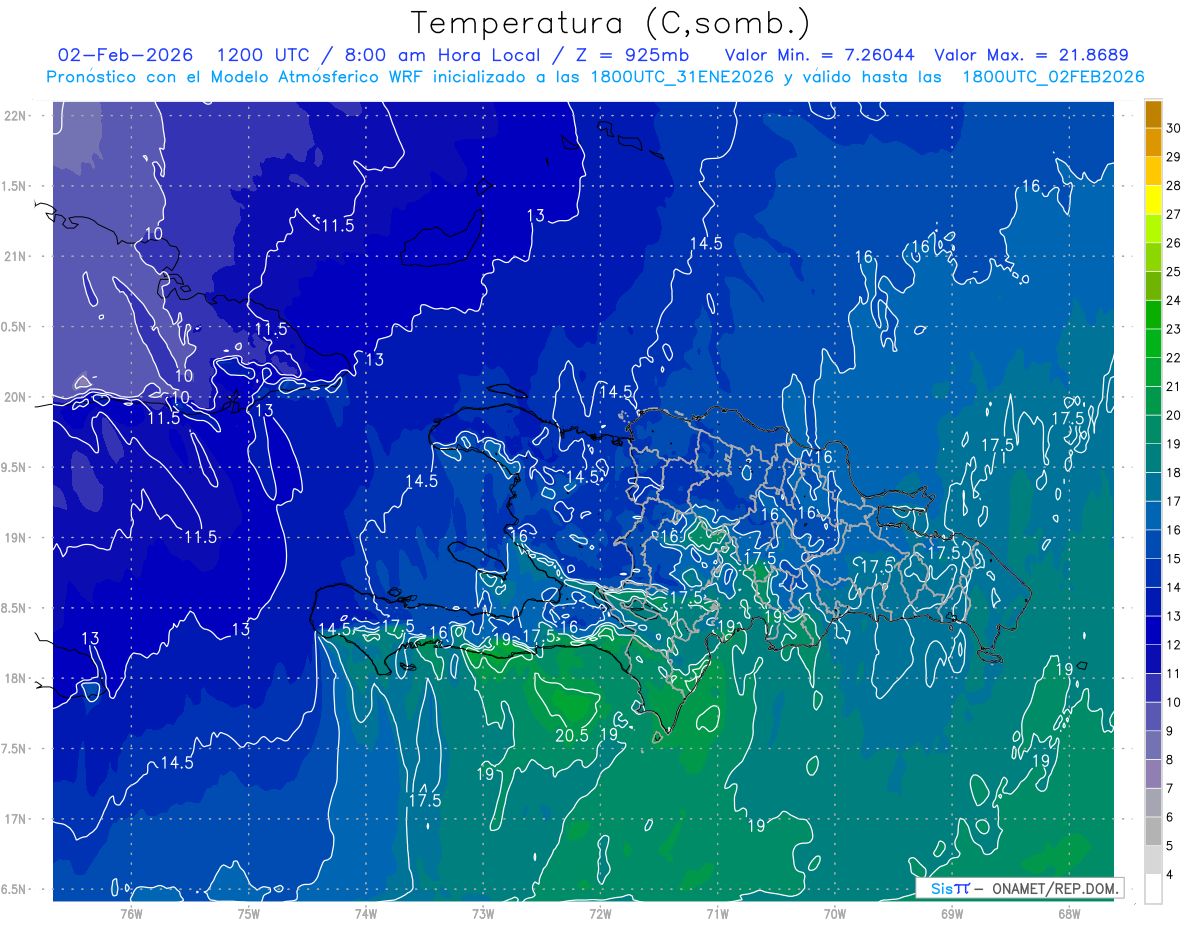The image size is (1200, 927).
Task: Select the "02-Feb-2026" forecast date text
Action: [126, 55]
